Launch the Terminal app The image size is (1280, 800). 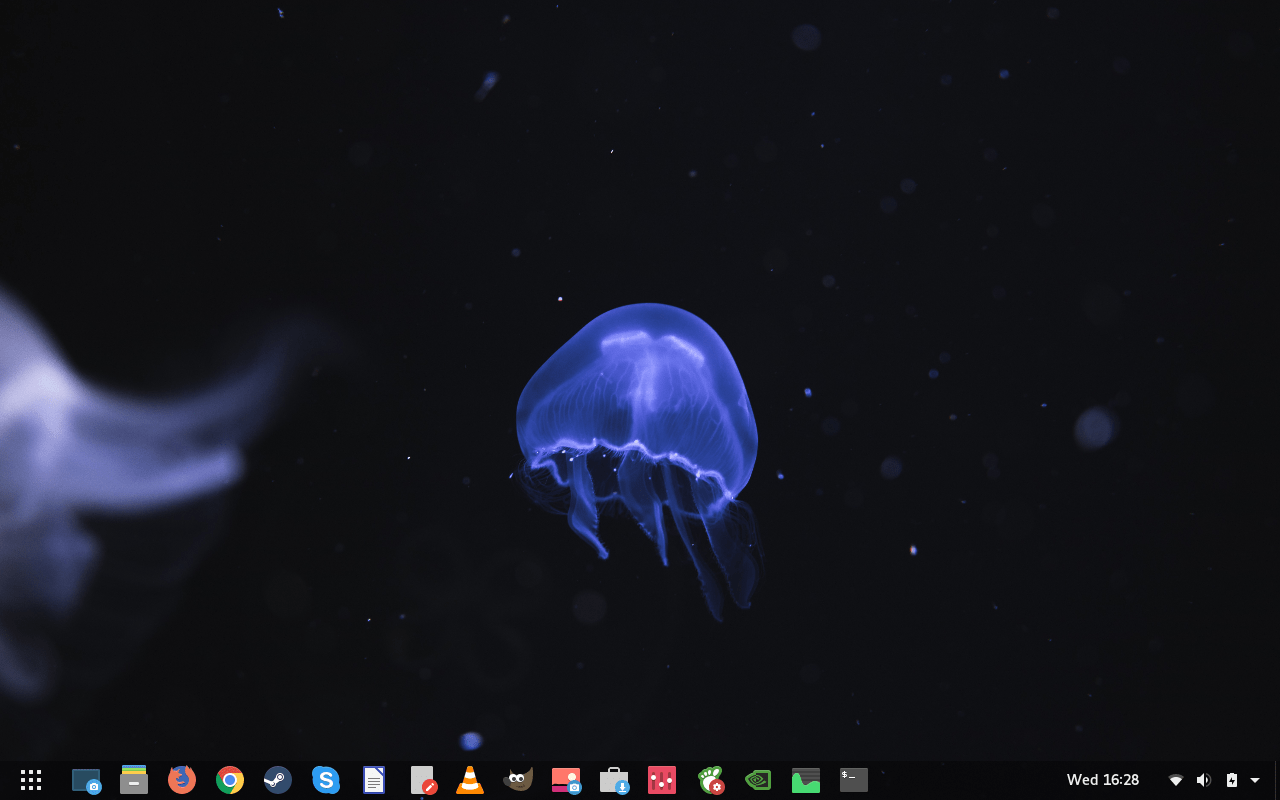point(854,780)
